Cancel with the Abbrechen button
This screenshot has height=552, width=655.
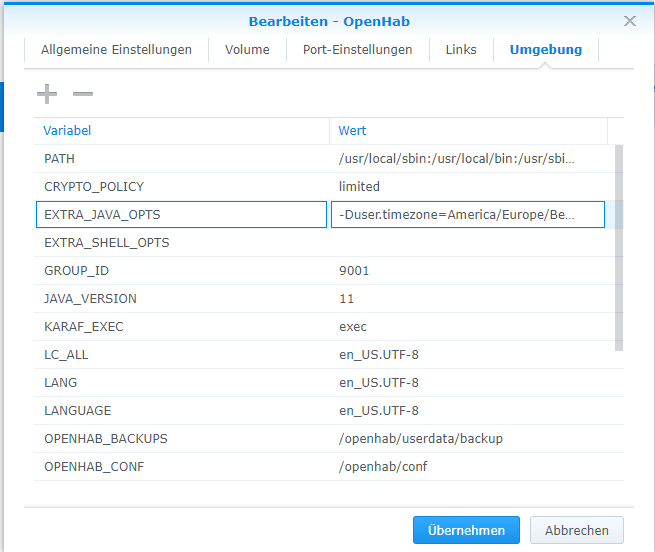pyautogui.click(x=577, y=530)
